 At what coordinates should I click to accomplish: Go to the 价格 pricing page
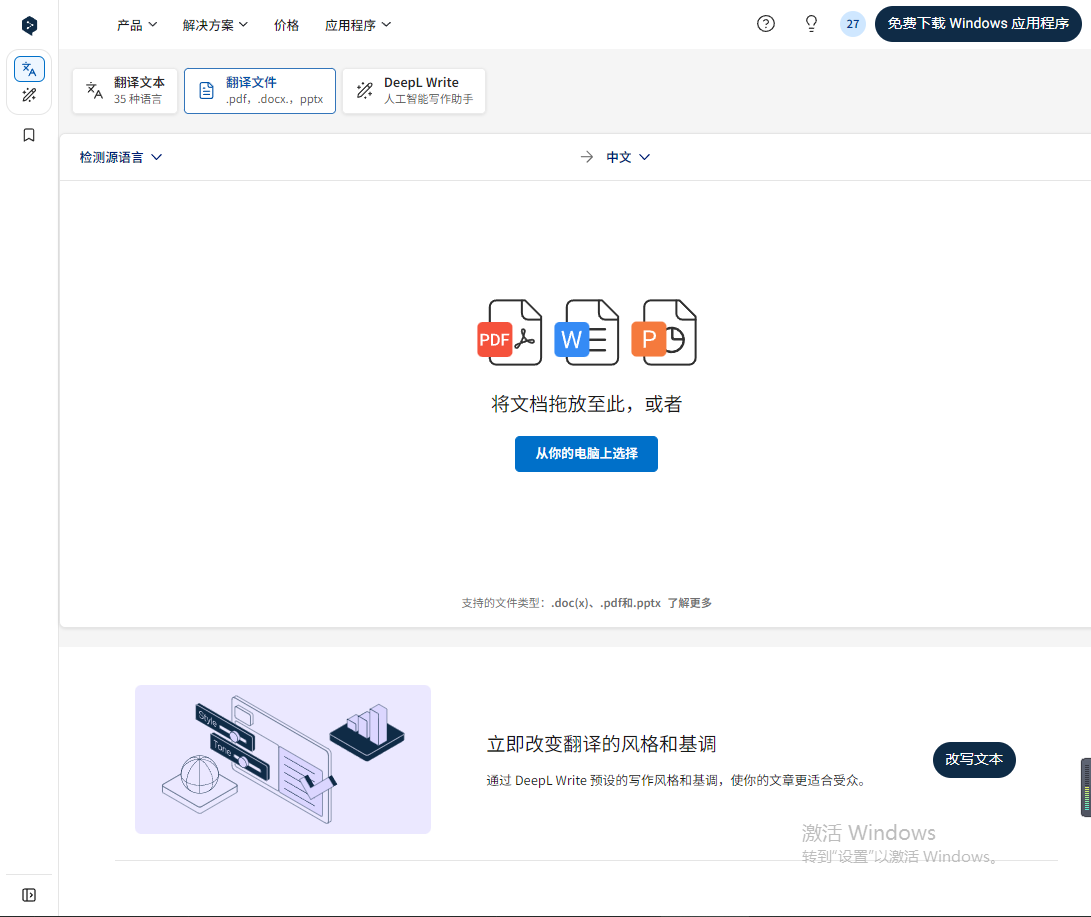[x=286, y=25]
